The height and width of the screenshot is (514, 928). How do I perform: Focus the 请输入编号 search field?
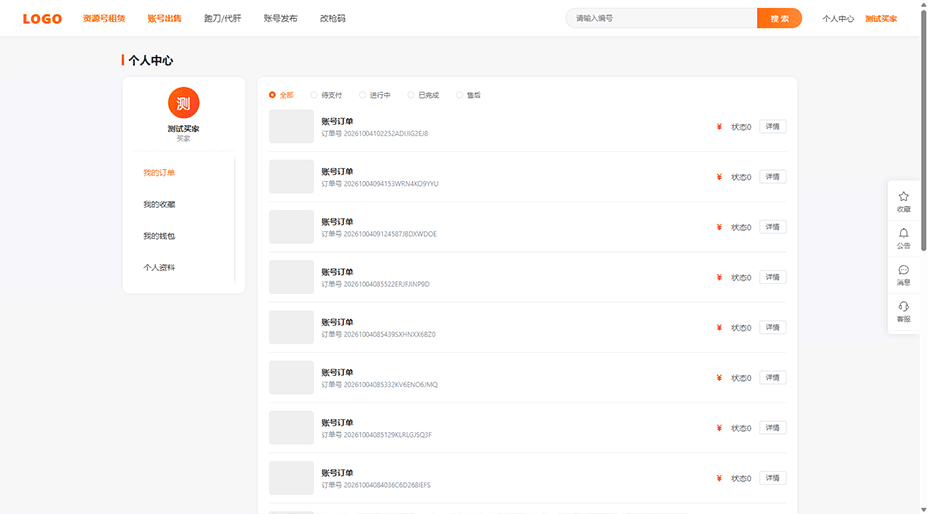click(662, 18)
